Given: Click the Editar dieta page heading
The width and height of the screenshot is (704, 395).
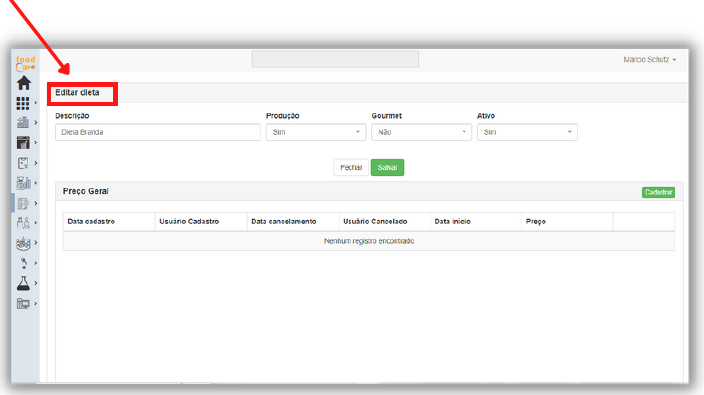Looking at the screenshot, I should (x=77, y=92).
